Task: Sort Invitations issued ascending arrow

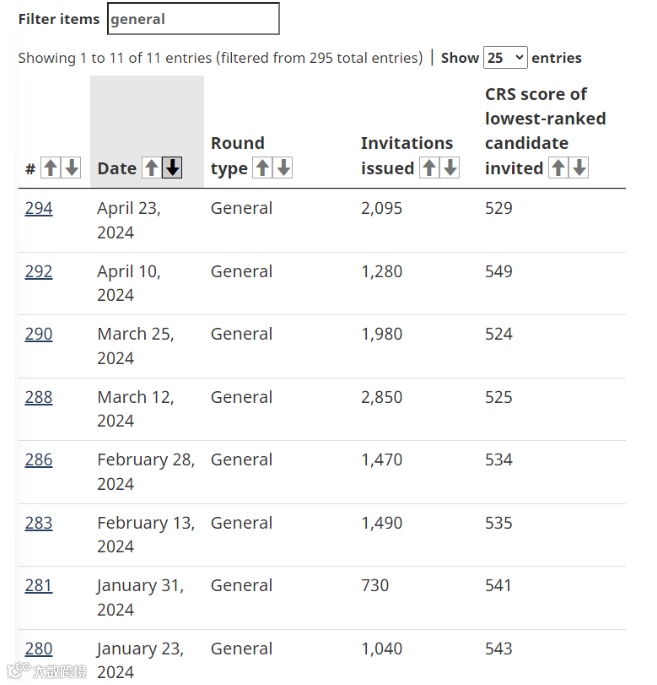Action: (x=428, y=168)
